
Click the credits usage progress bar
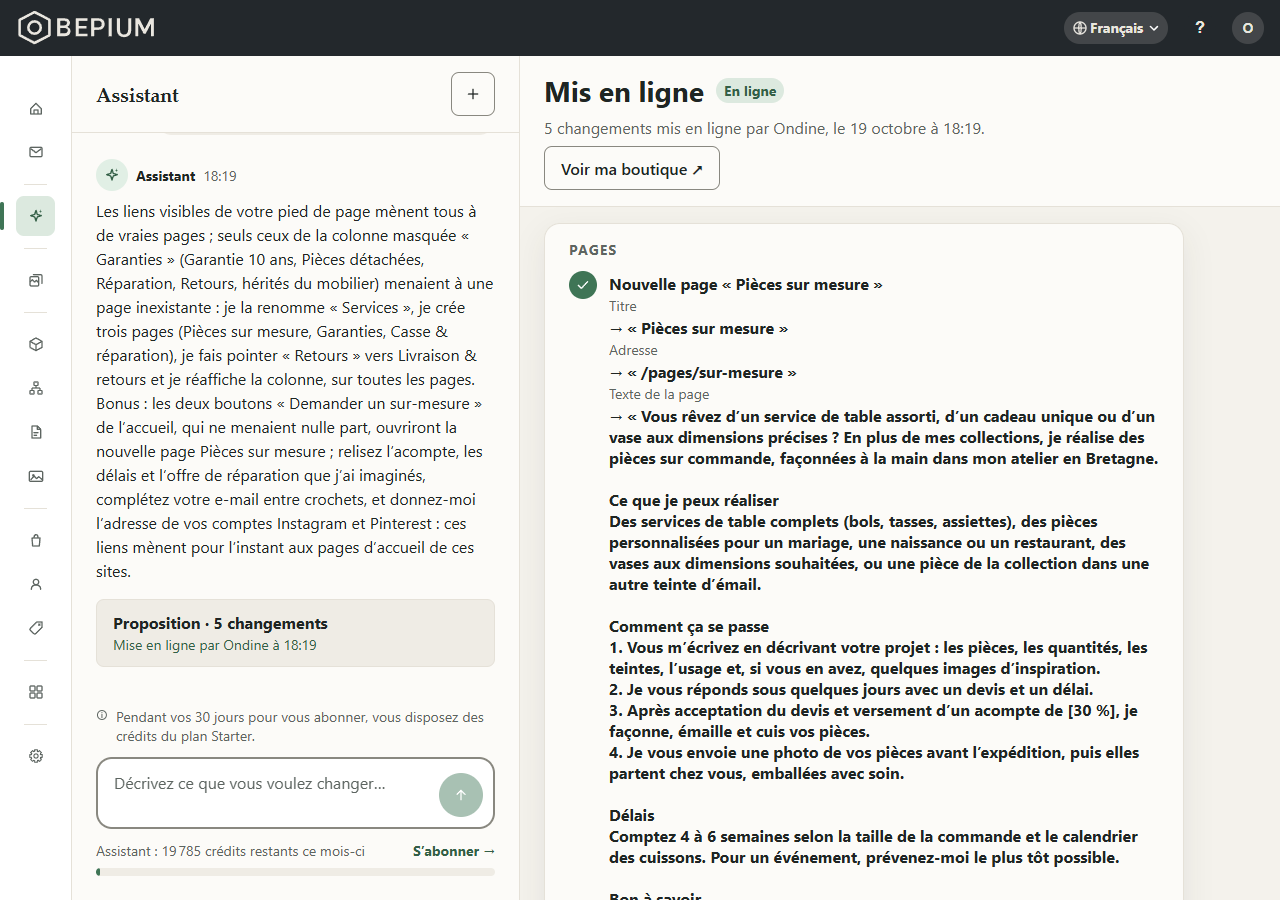(295, 872)
